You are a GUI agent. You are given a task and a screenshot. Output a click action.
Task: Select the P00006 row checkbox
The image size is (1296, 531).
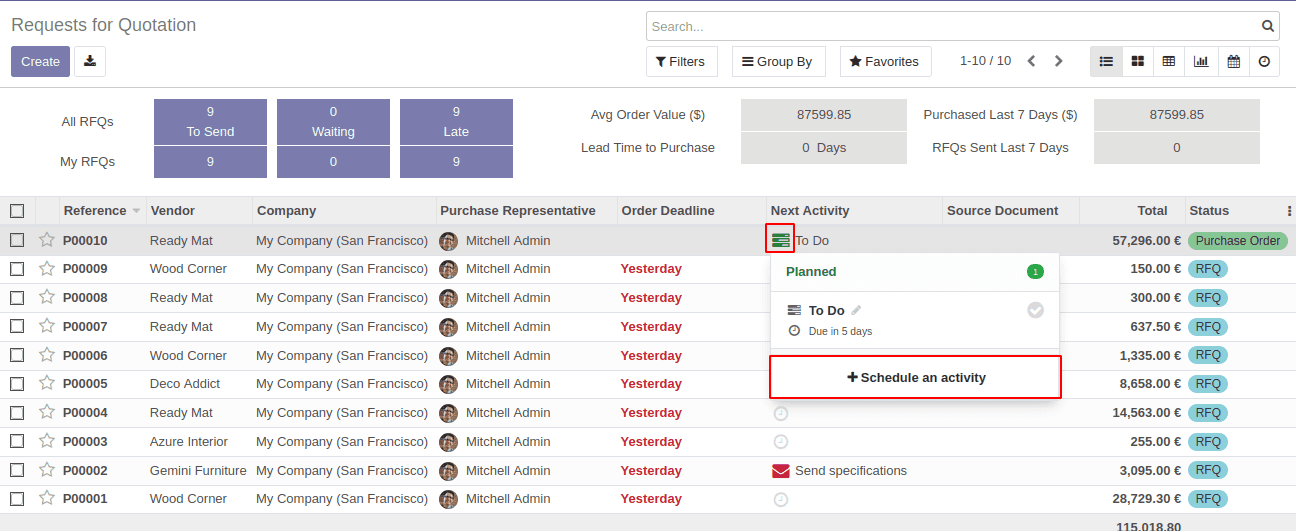point(17,355)
